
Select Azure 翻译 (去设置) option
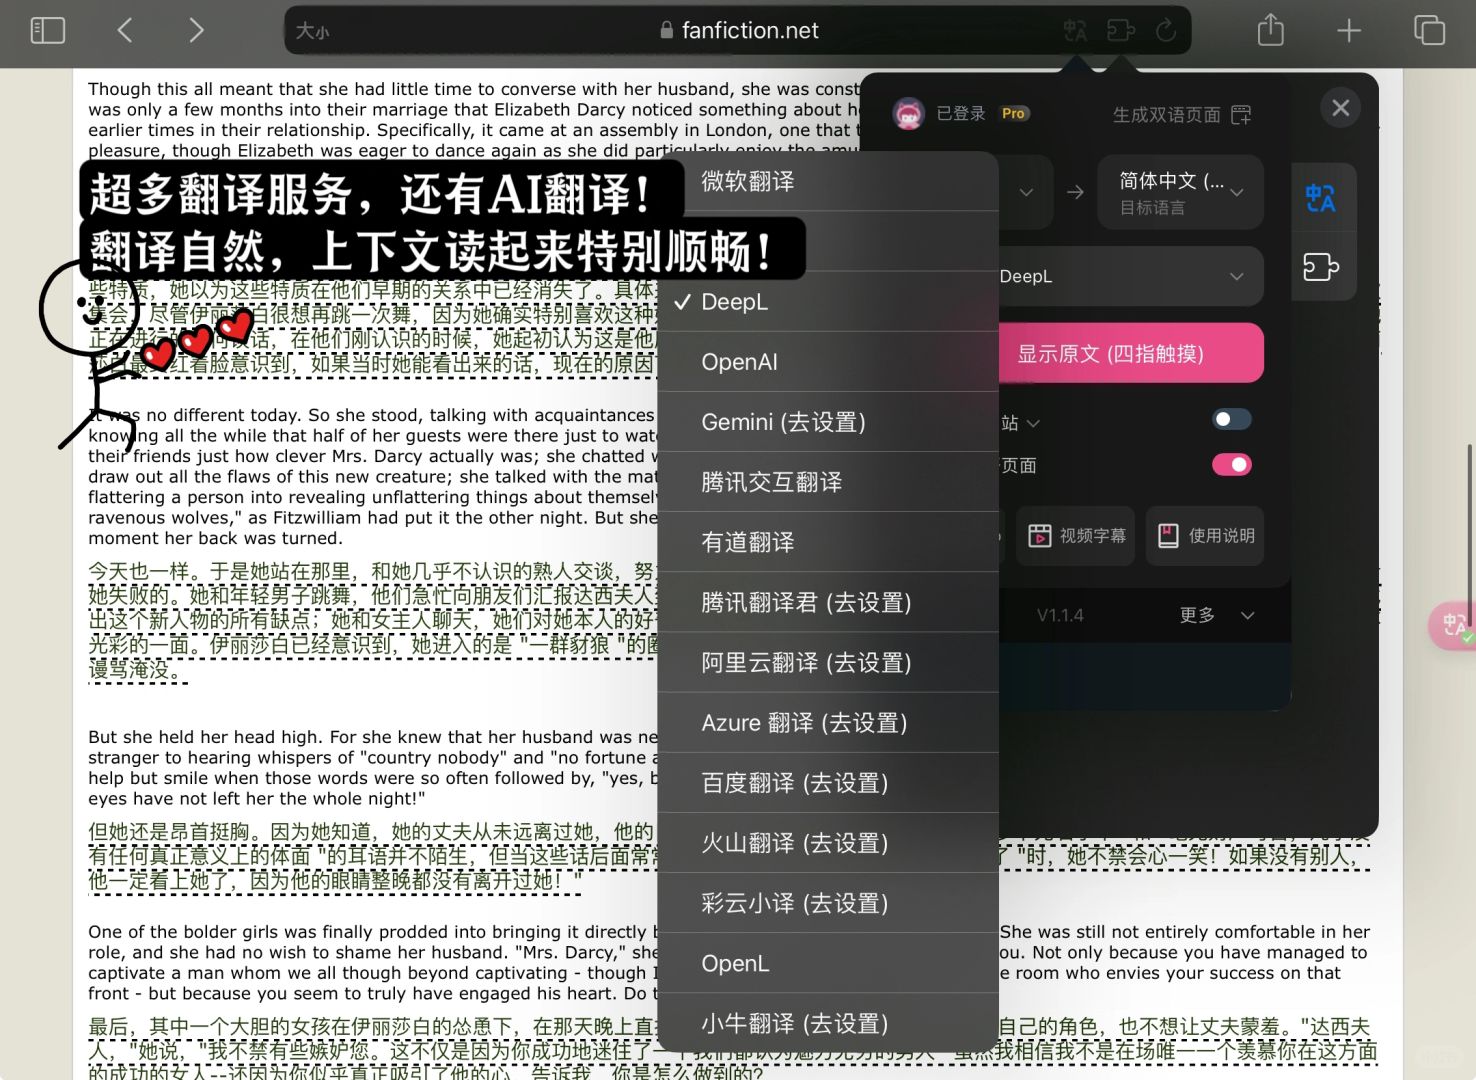pos(828,722)
